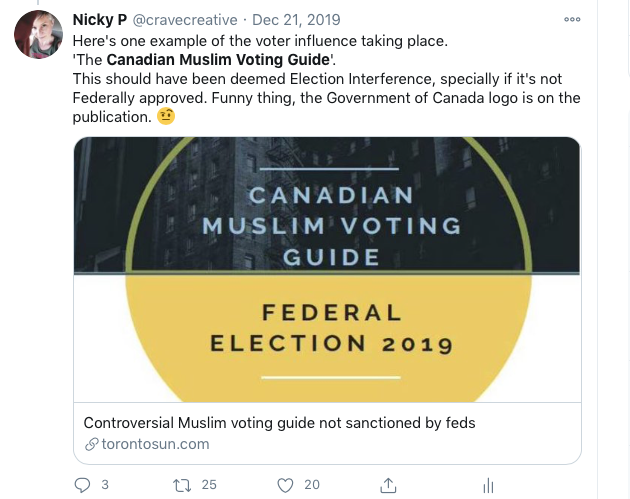Like the tweet with the heart icon

(285, 485)
